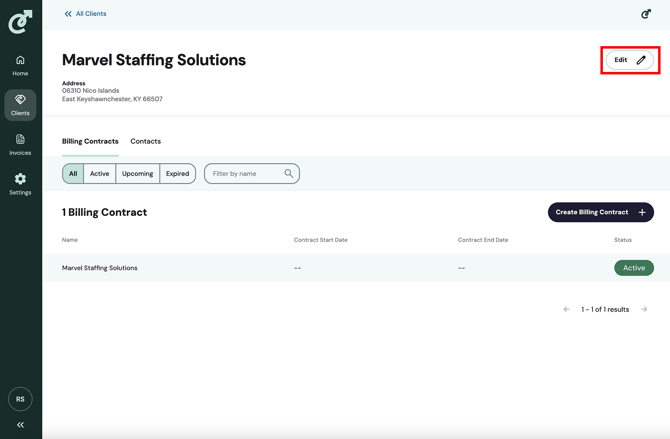
Task: Focus the Filter by name field
Action: pyautogui.click(x=252, y=174)
